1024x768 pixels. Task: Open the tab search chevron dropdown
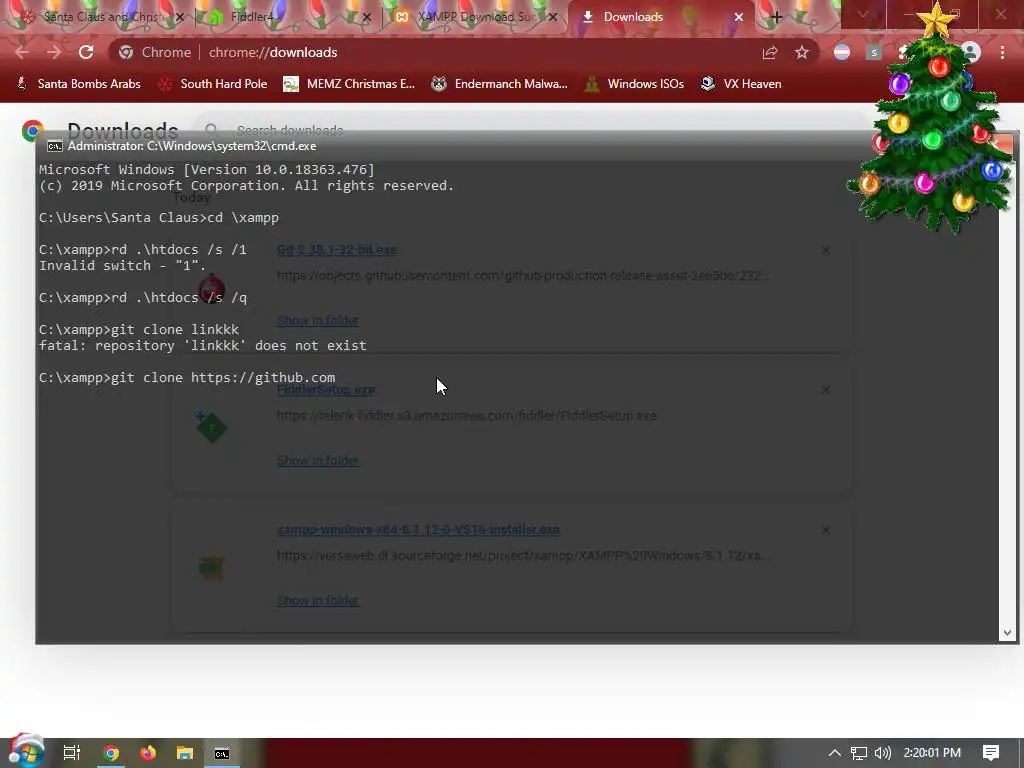(x=863, y=14)
